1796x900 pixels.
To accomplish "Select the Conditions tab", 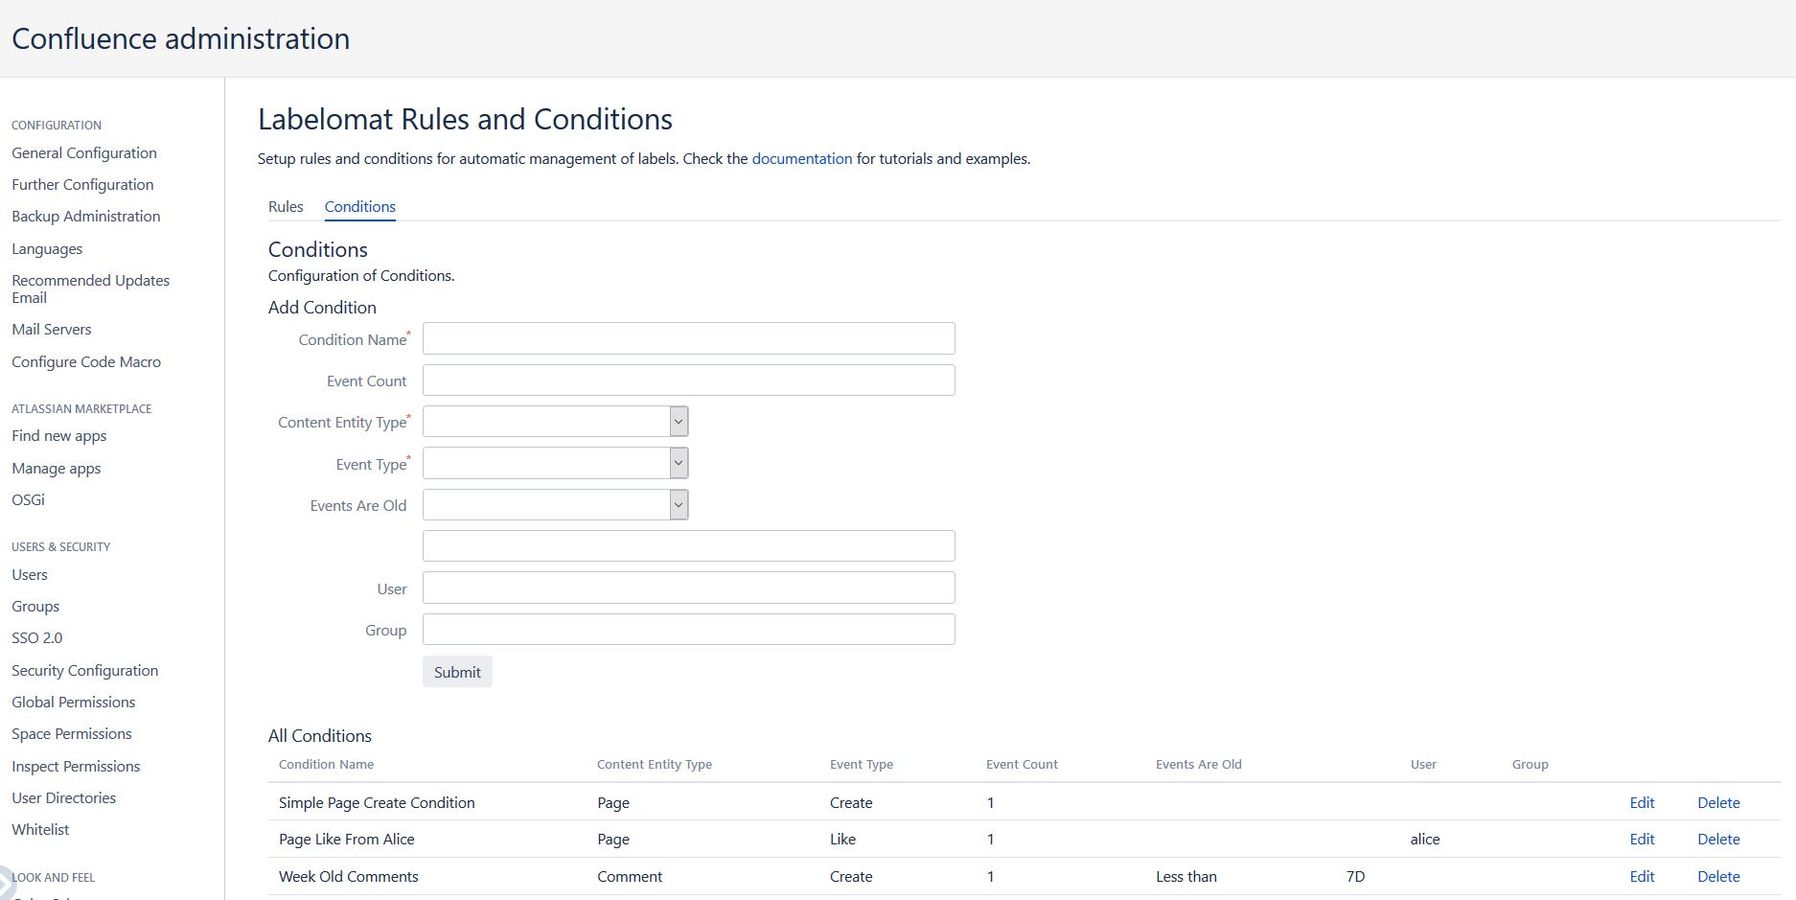I will (x=360, y=206).
